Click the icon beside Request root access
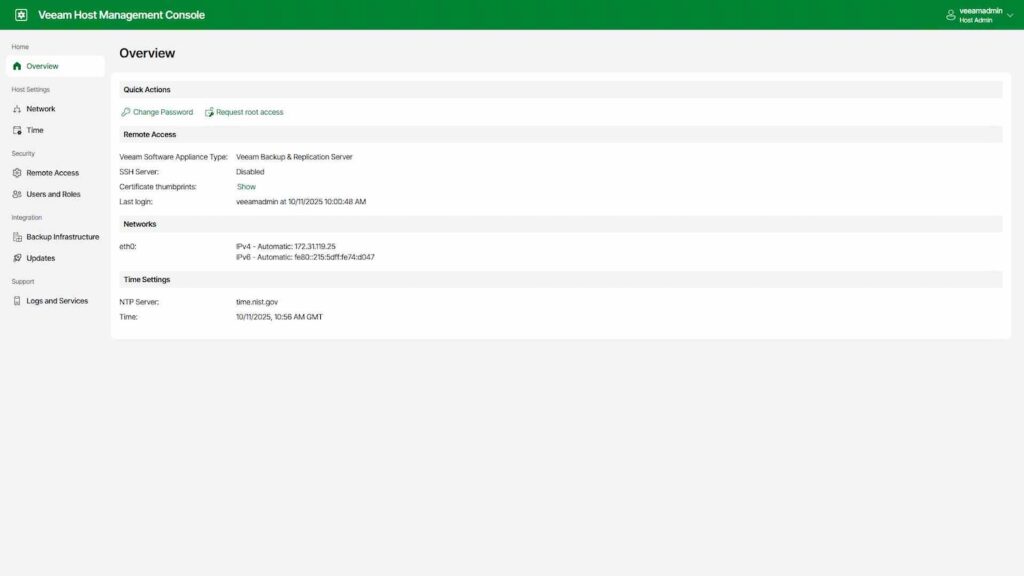 click(209, 112)
